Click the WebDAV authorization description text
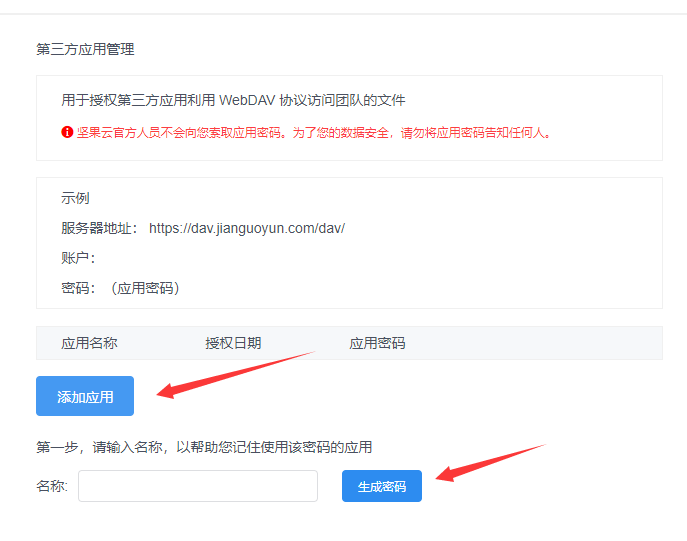This screenshot has height=541, width=687. (233, 100)
